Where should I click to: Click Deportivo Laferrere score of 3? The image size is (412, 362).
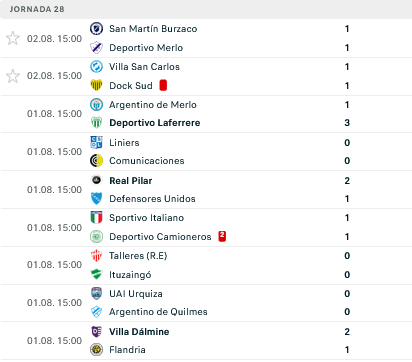pyautogui.click(x=347, y=123)
